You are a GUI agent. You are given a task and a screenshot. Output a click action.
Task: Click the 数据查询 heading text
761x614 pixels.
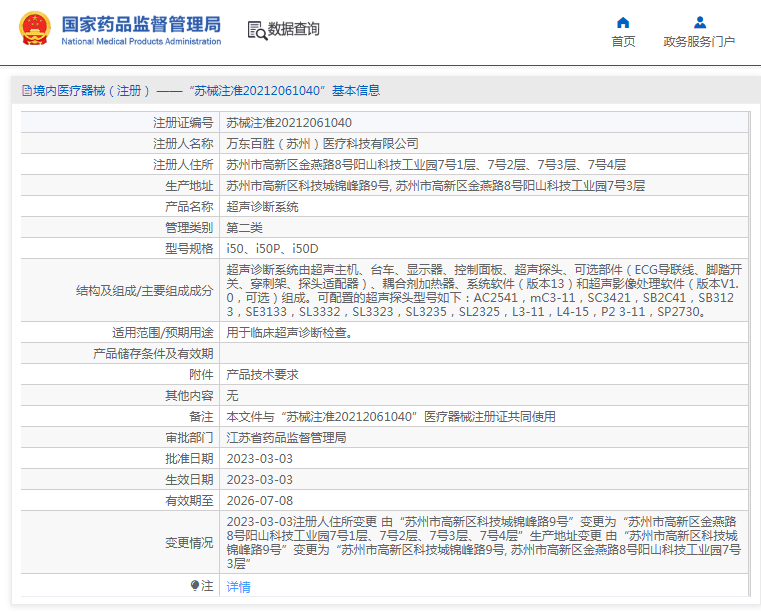click(294, 30)
